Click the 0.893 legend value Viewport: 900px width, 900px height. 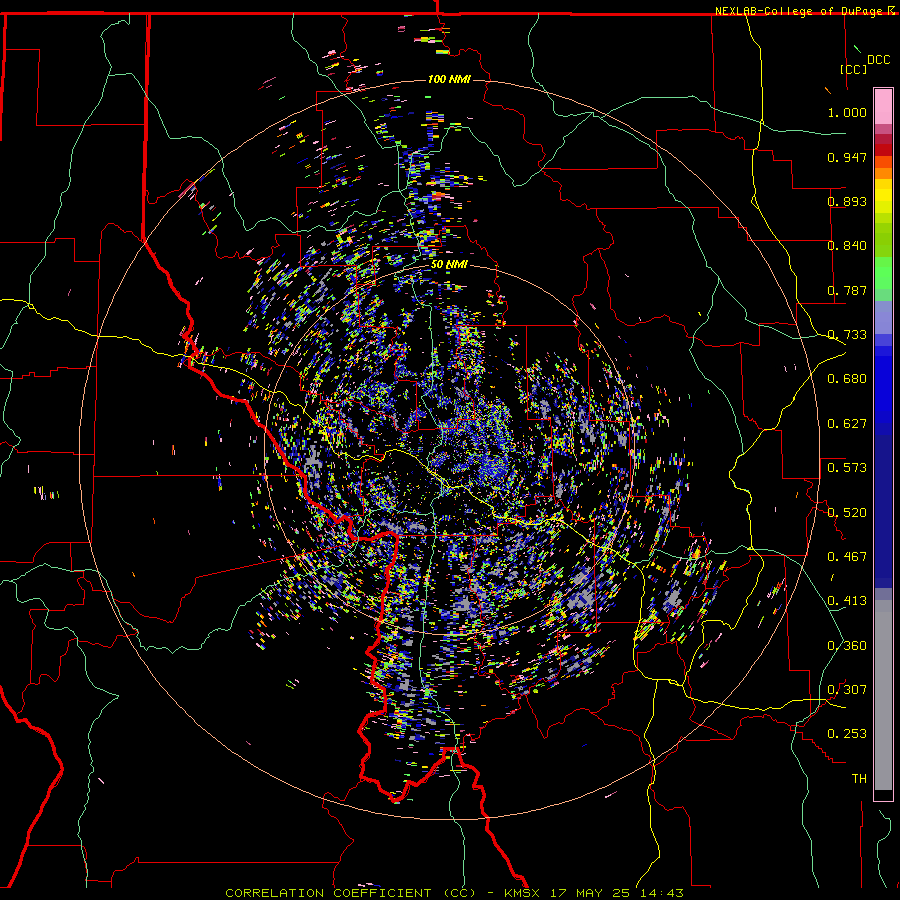(847, 201)
